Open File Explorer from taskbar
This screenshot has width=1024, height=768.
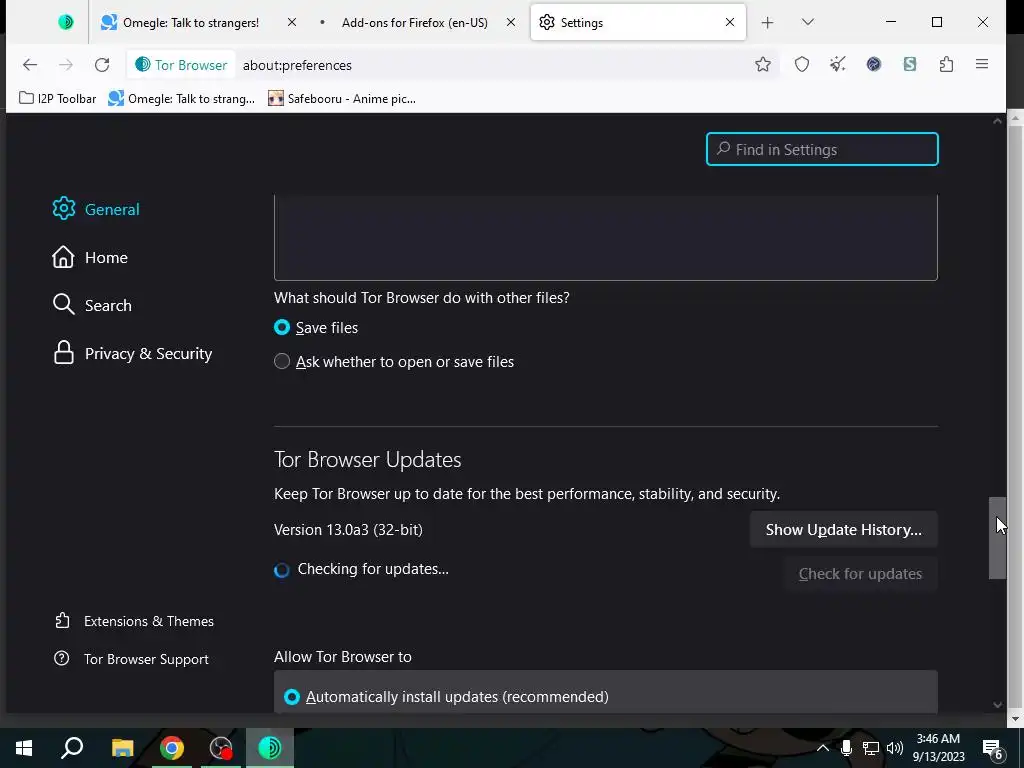point(122,748)
